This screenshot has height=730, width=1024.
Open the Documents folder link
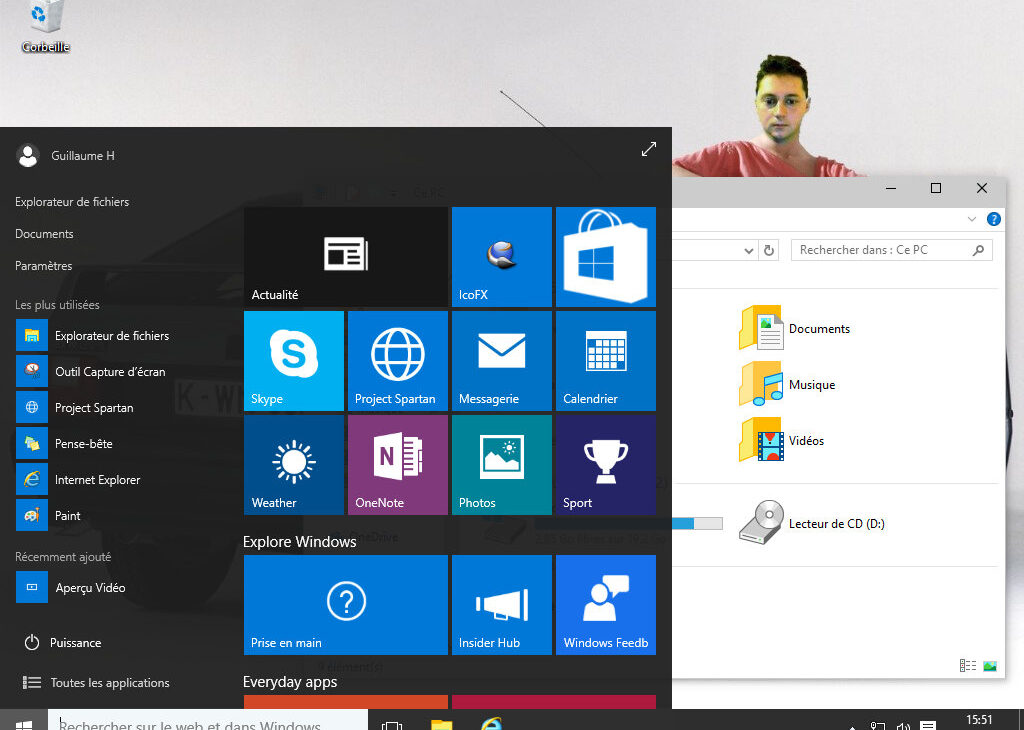coord(818,328)
